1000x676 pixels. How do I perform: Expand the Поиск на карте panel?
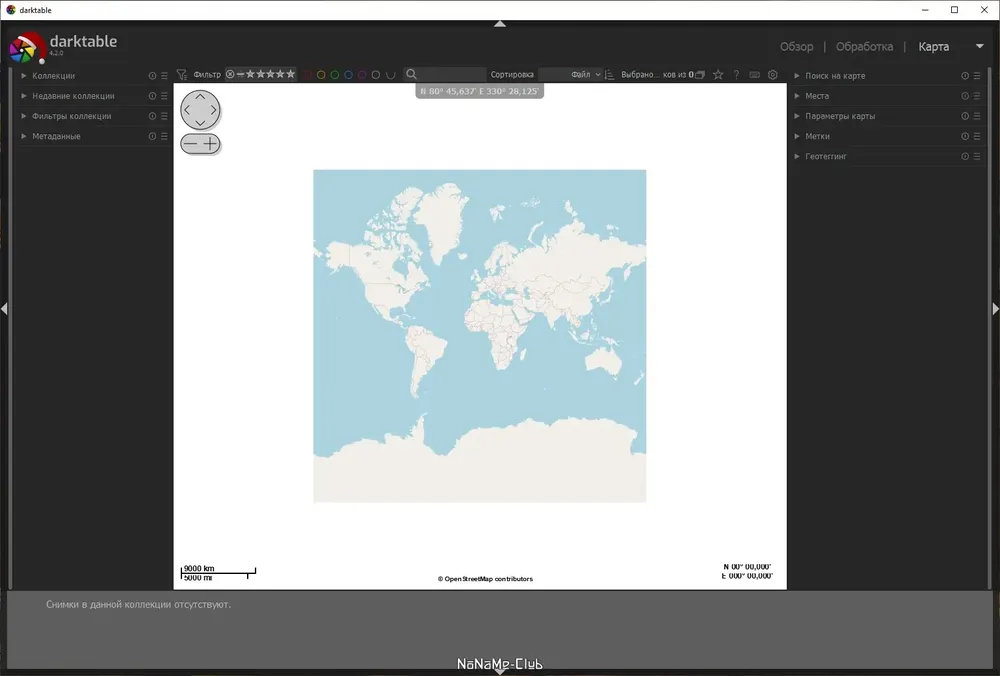797,75
